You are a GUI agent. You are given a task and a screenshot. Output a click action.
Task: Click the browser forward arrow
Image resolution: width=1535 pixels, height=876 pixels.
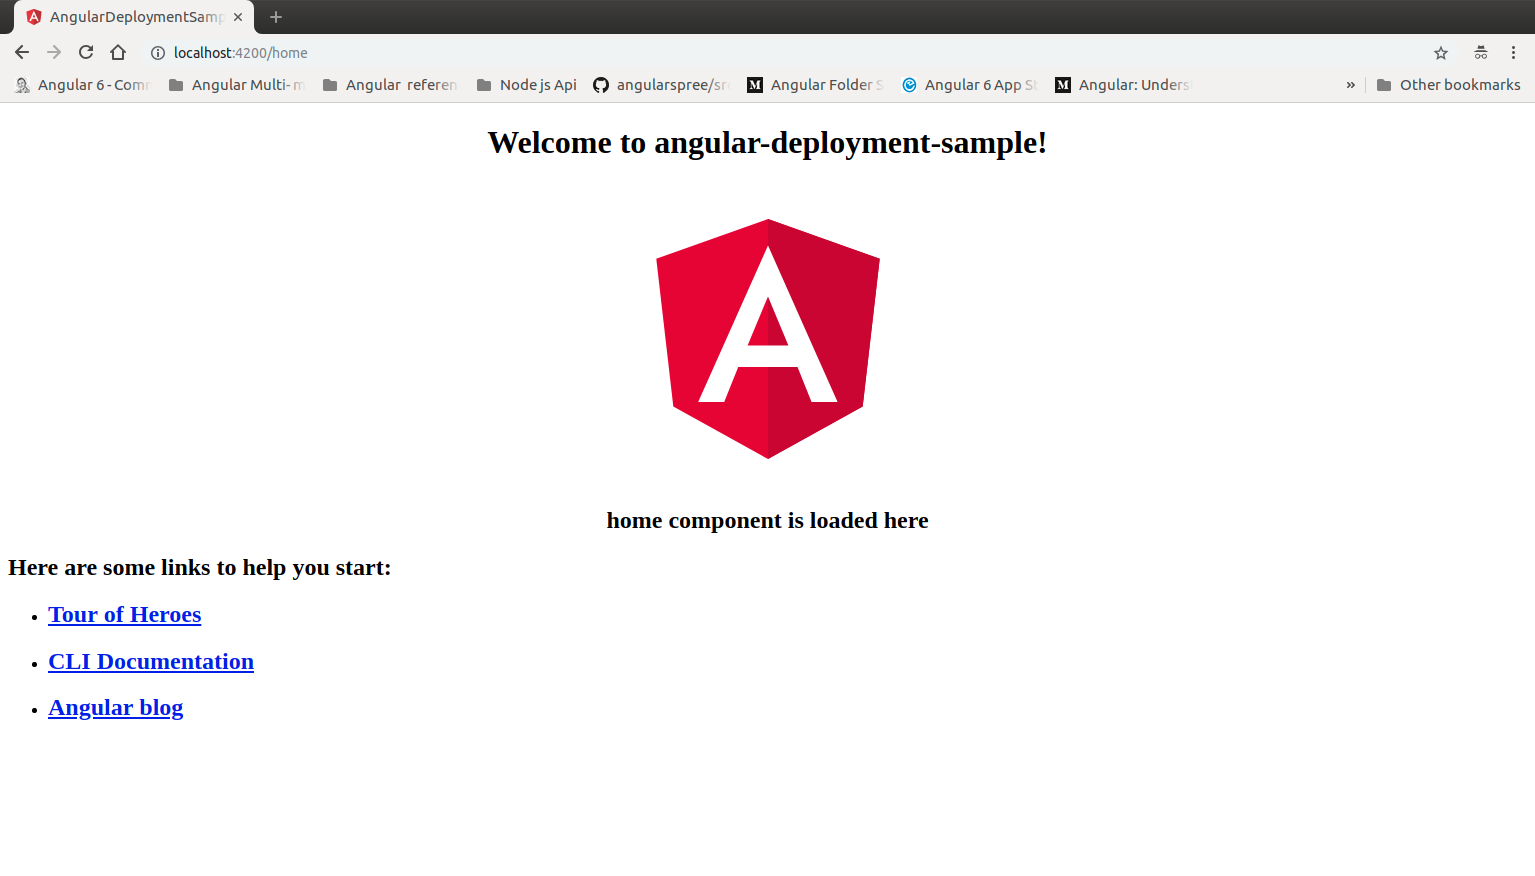(54, 53)
